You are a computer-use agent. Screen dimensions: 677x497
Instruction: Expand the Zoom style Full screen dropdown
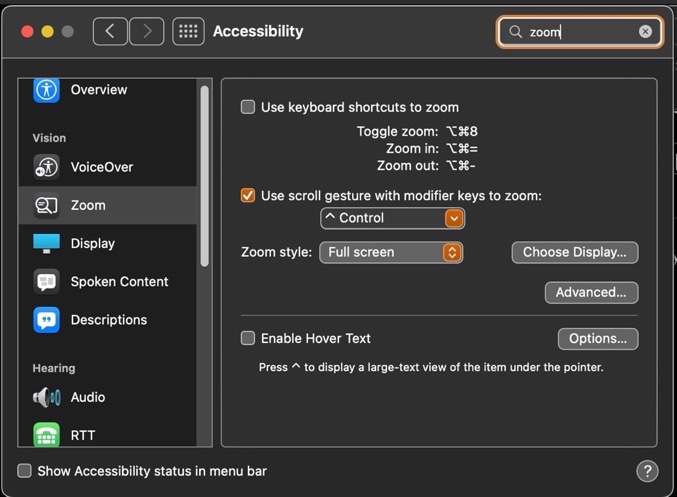pyautogui.click(x=391, y=252)
